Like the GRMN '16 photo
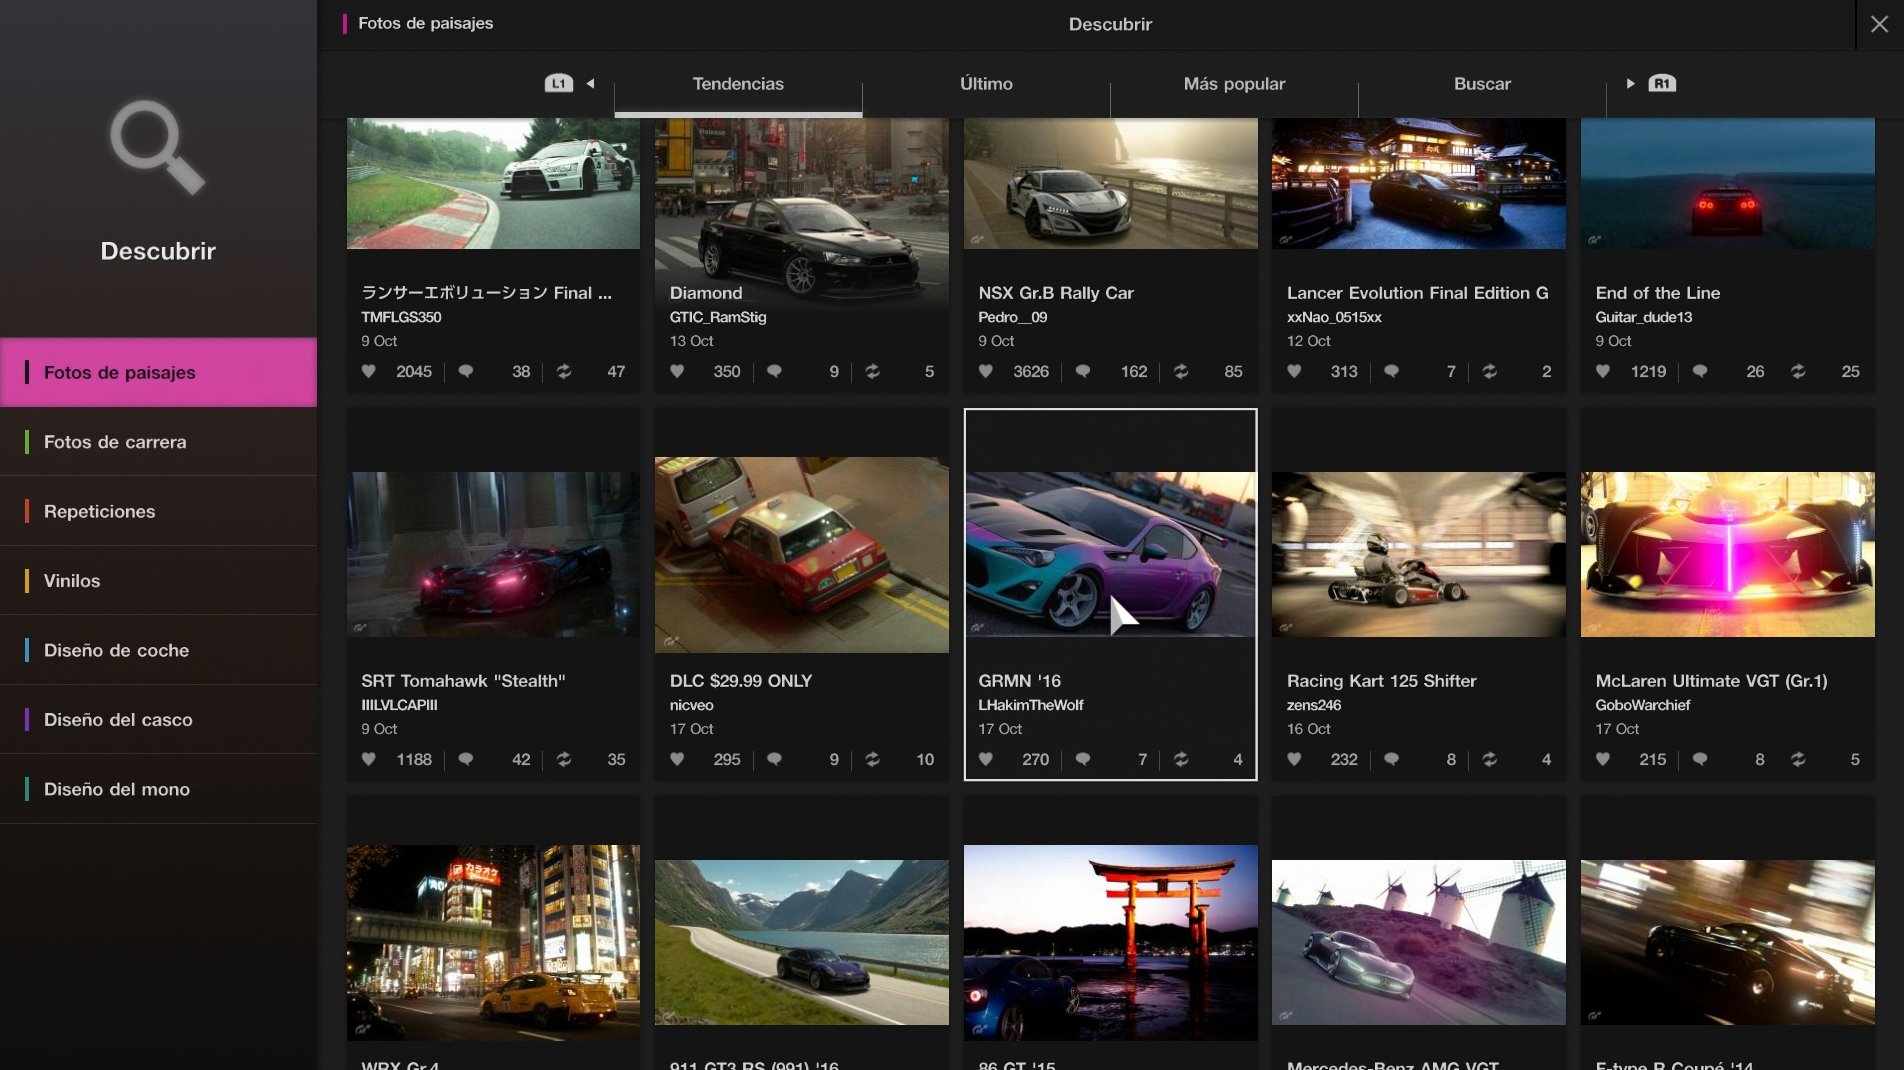This screenshot has width=1904, height=1070. (985, 760)
